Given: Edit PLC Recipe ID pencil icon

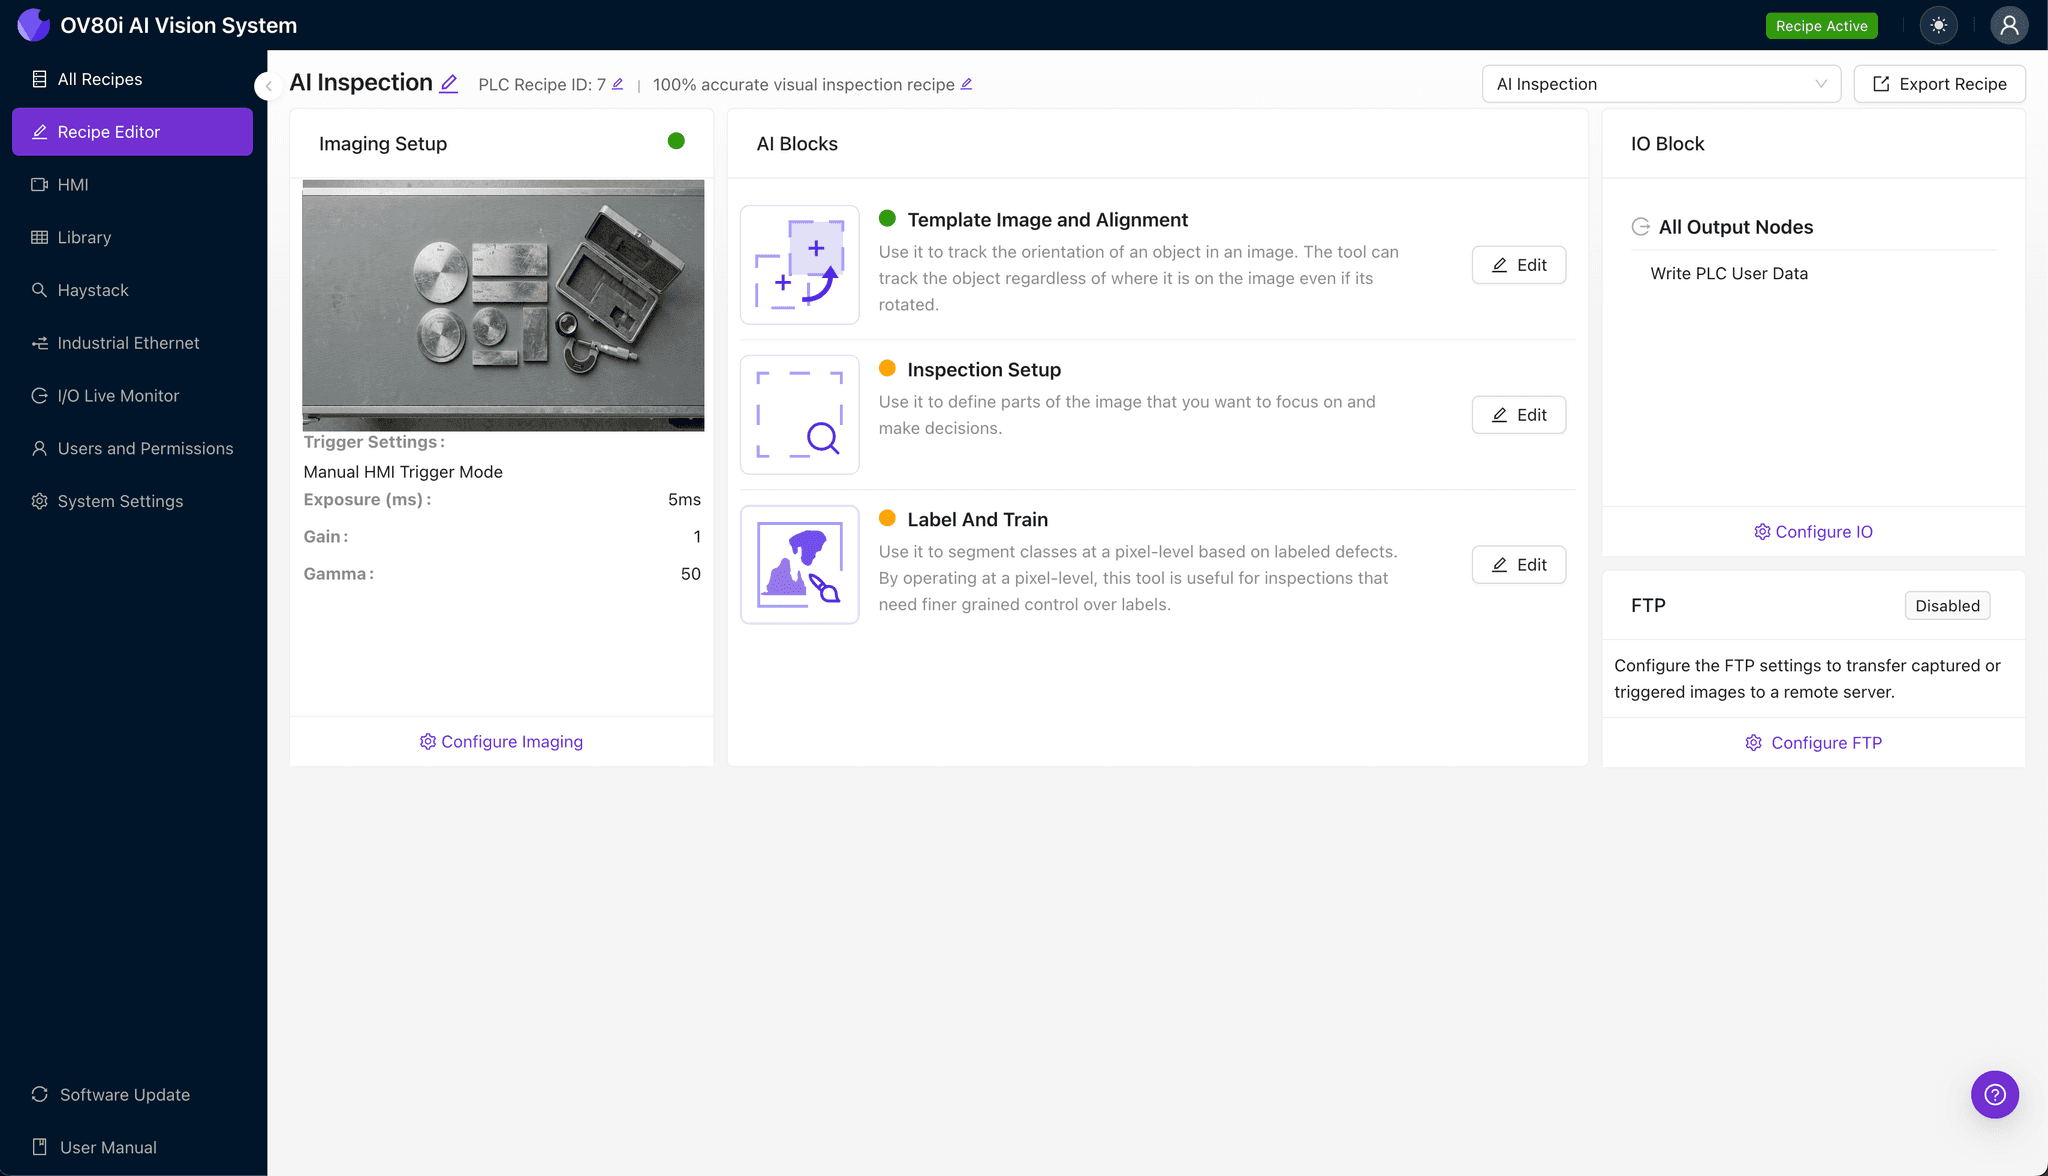Looking at the screenshot, I should pos(618,84).
